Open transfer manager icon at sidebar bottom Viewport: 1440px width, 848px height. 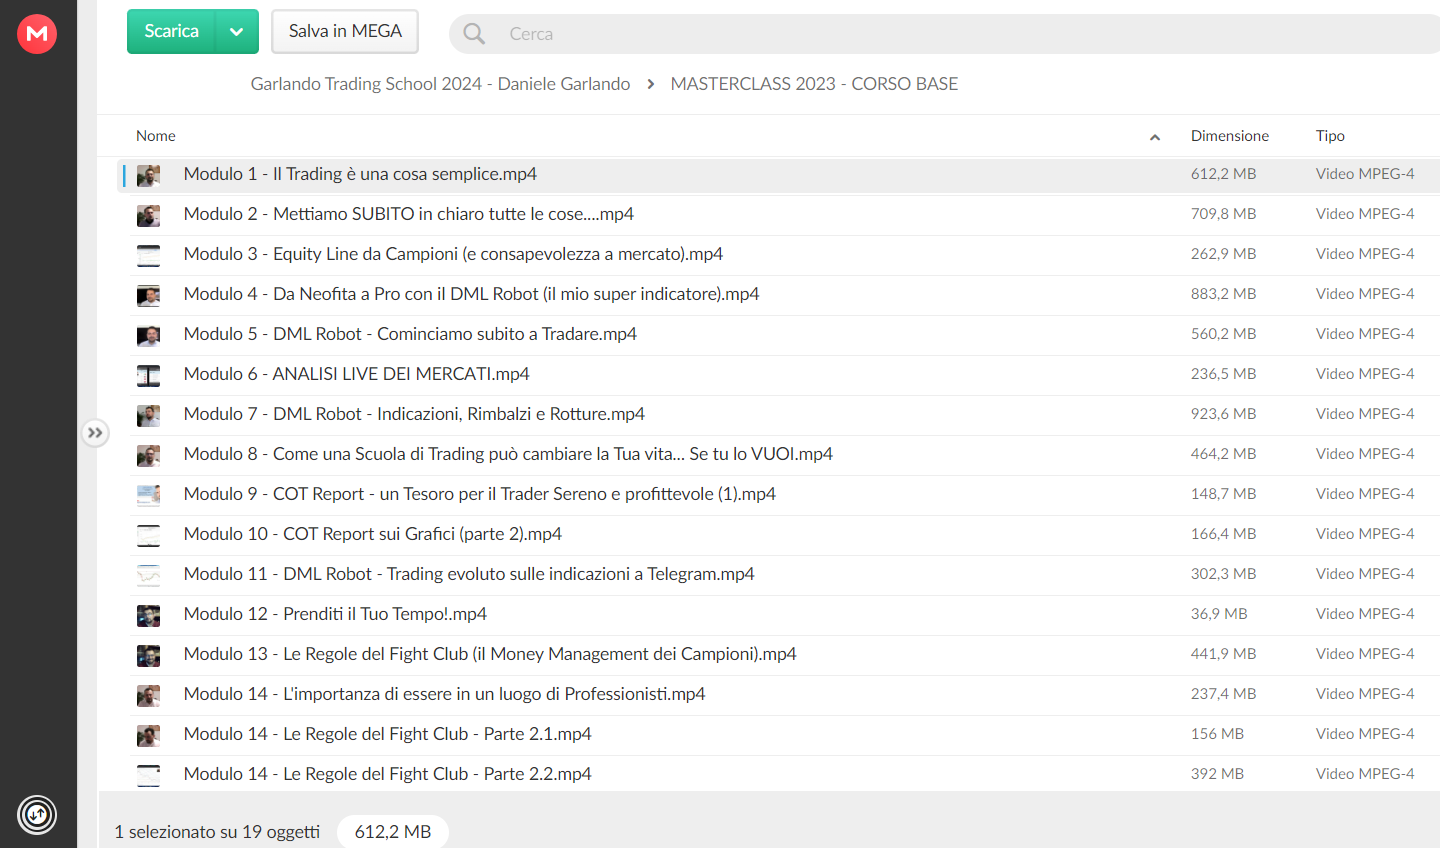(x=37, y=815)
